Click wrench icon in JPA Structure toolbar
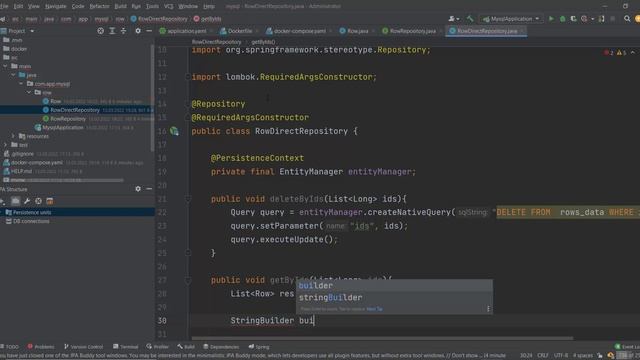Viewport: 640px width, 360px height. [x=27, y=201]
